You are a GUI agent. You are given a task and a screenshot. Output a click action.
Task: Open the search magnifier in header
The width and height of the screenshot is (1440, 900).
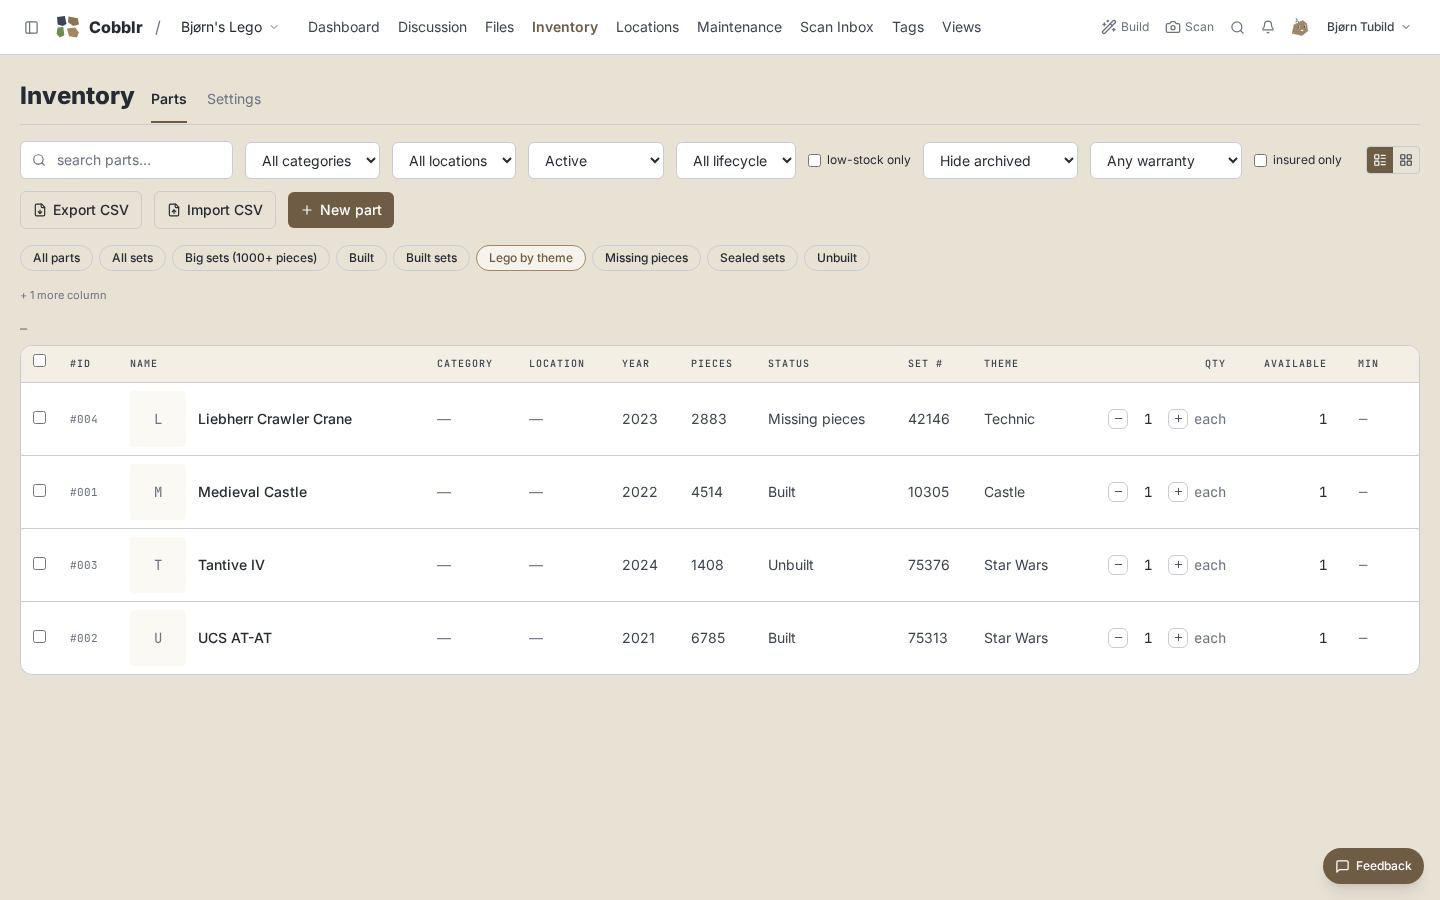(x=1237, y=27)
